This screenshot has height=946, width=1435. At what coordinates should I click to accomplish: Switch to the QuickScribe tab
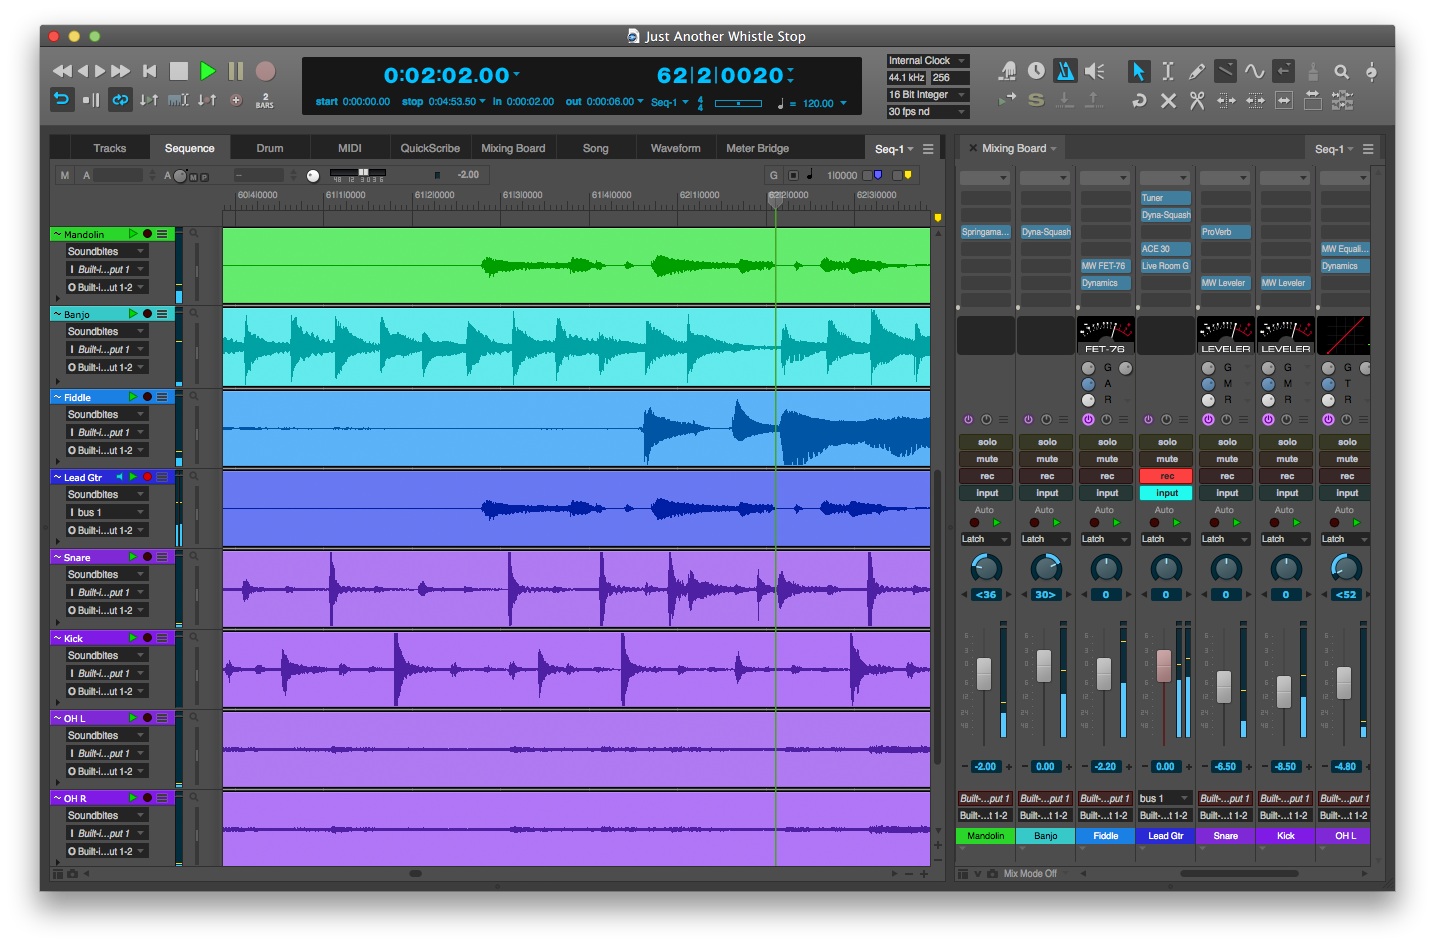430,148
